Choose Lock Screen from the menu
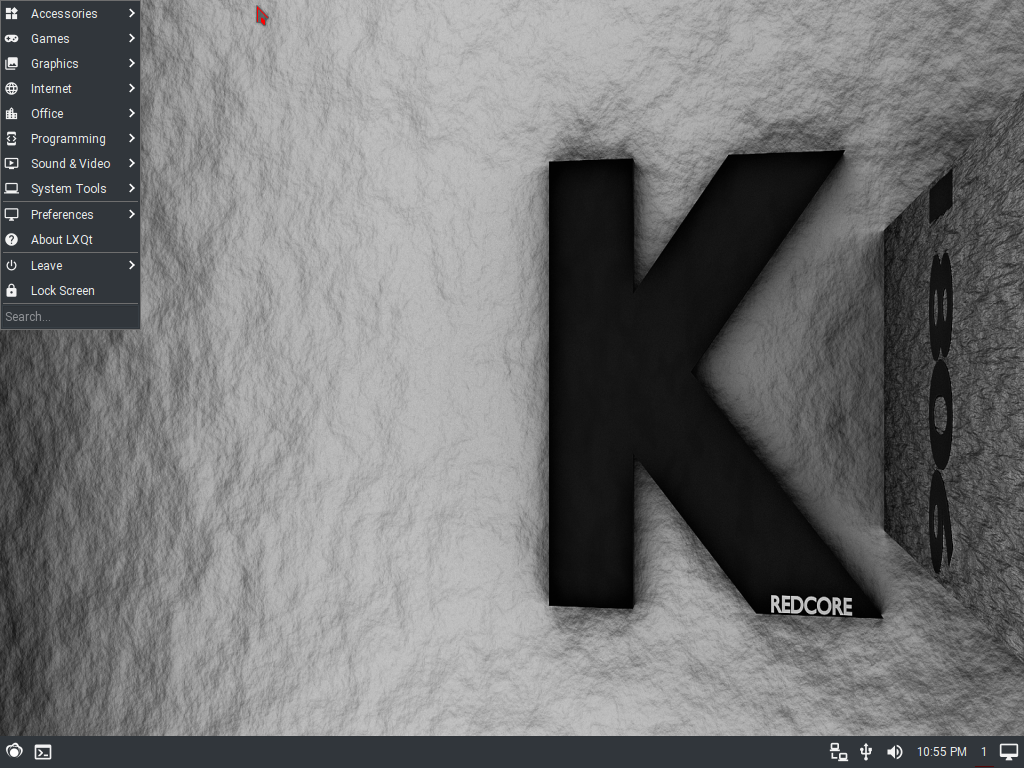This screenshot has width=1024, height=768. pyautogui.click(x=70, y=291)
